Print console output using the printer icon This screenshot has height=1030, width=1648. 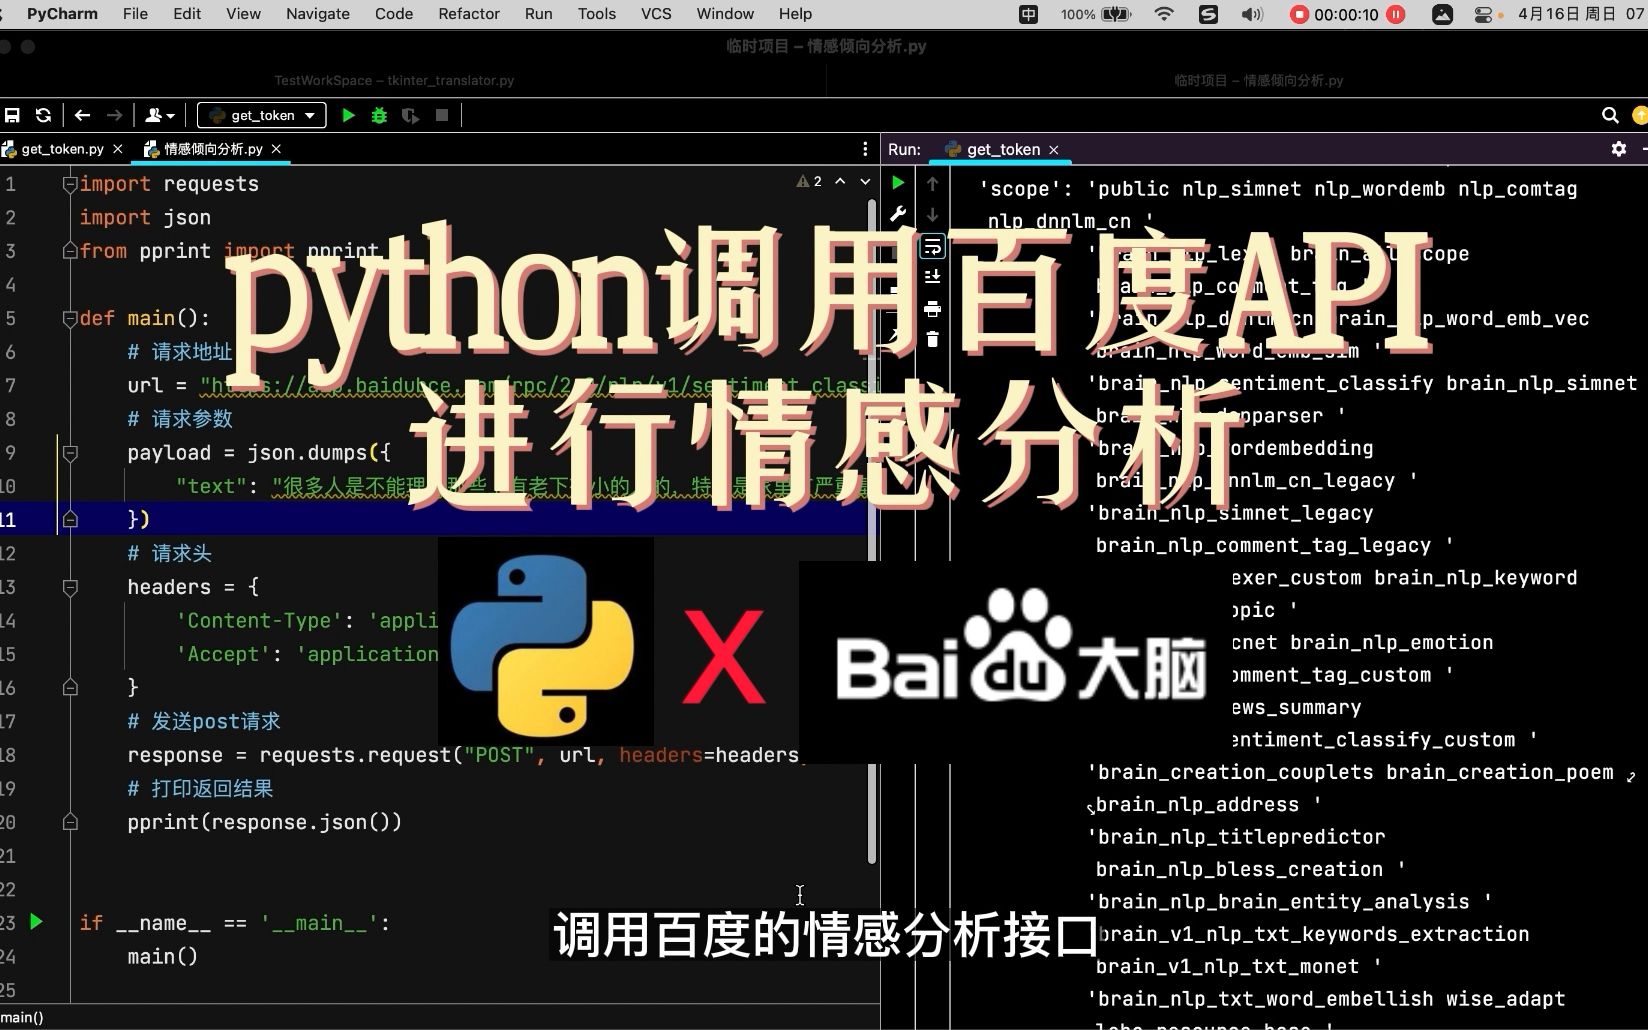932,310
